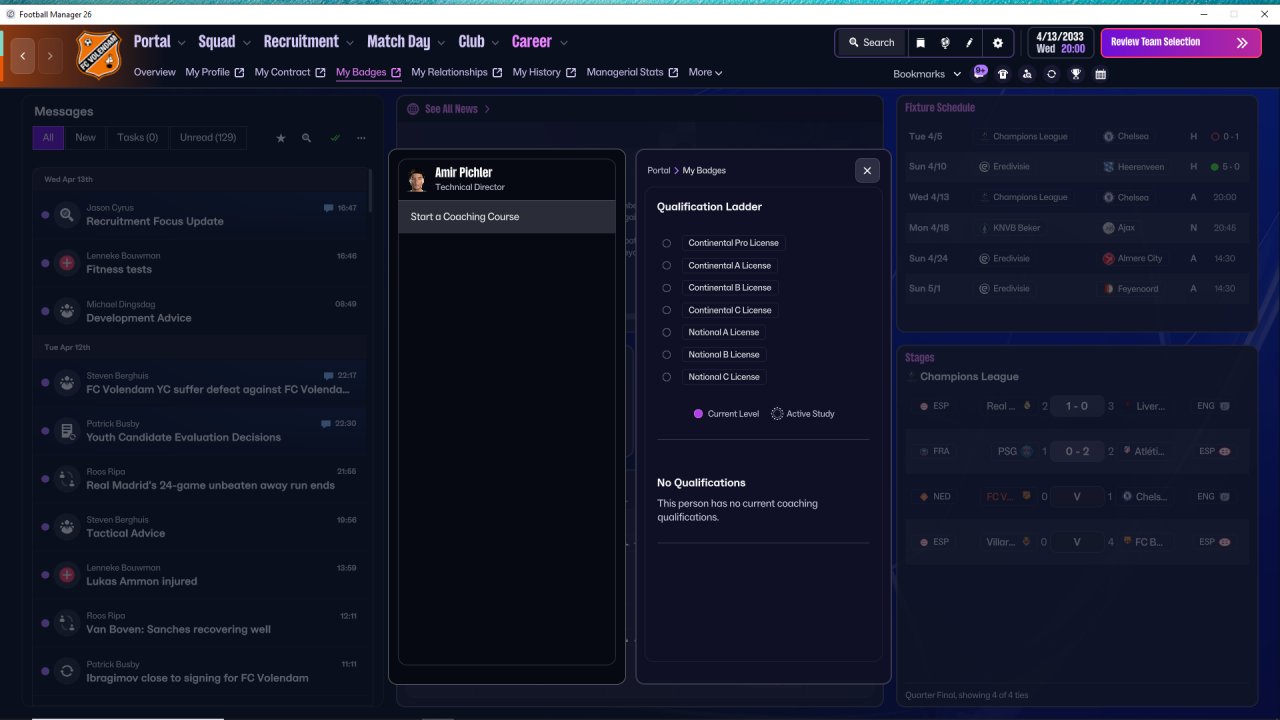Open the scouting search person icon
This screenshot has height=720, width=1280.
tap(1027, 74)
